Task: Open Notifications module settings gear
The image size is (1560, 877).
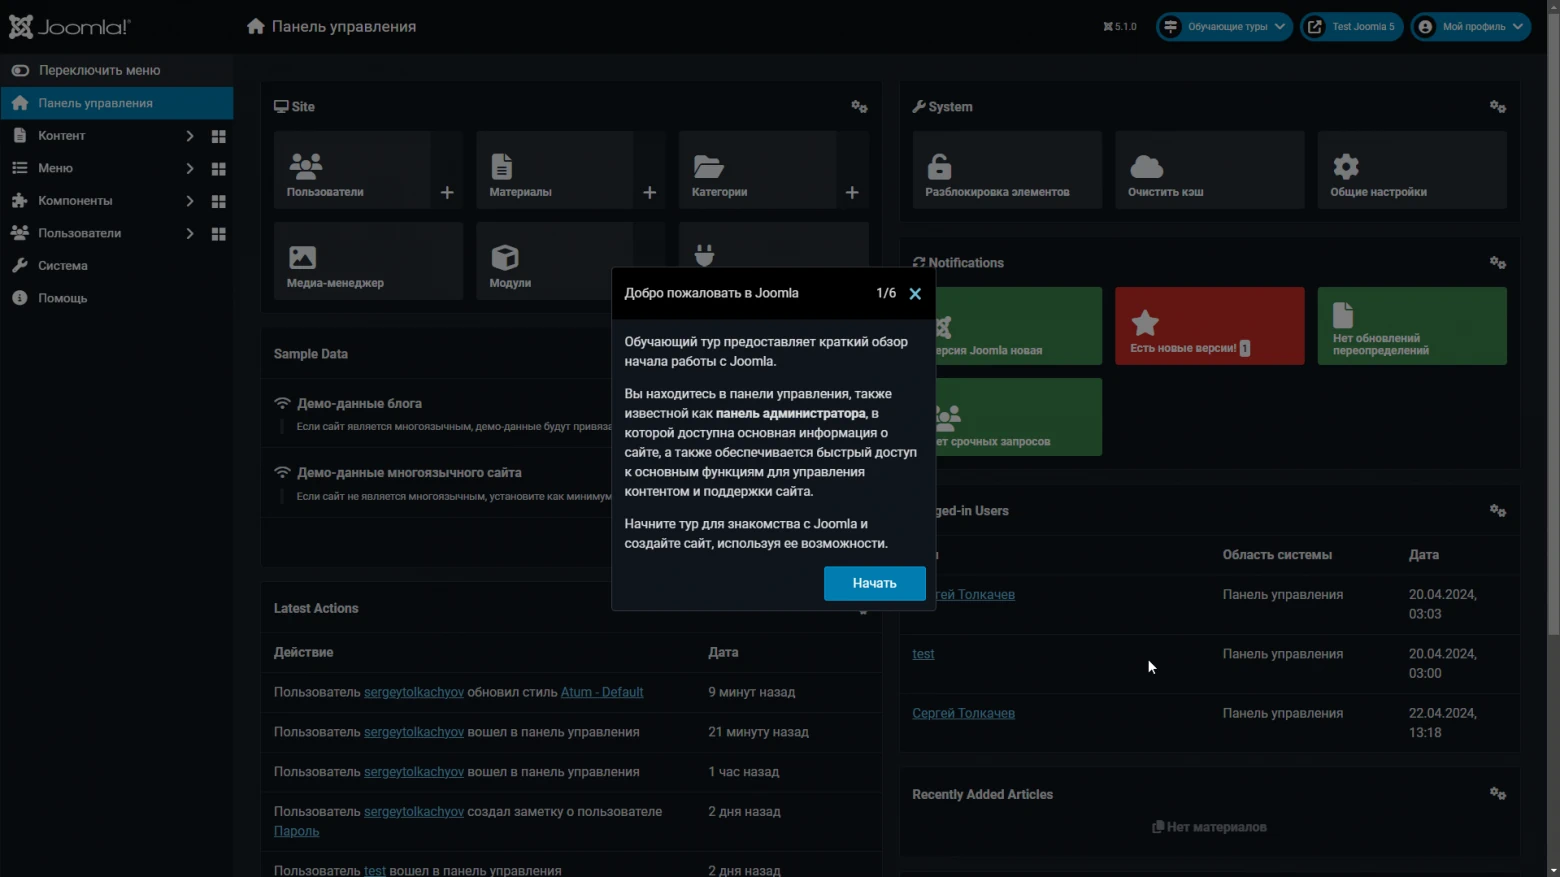Action: (1497, 263)
